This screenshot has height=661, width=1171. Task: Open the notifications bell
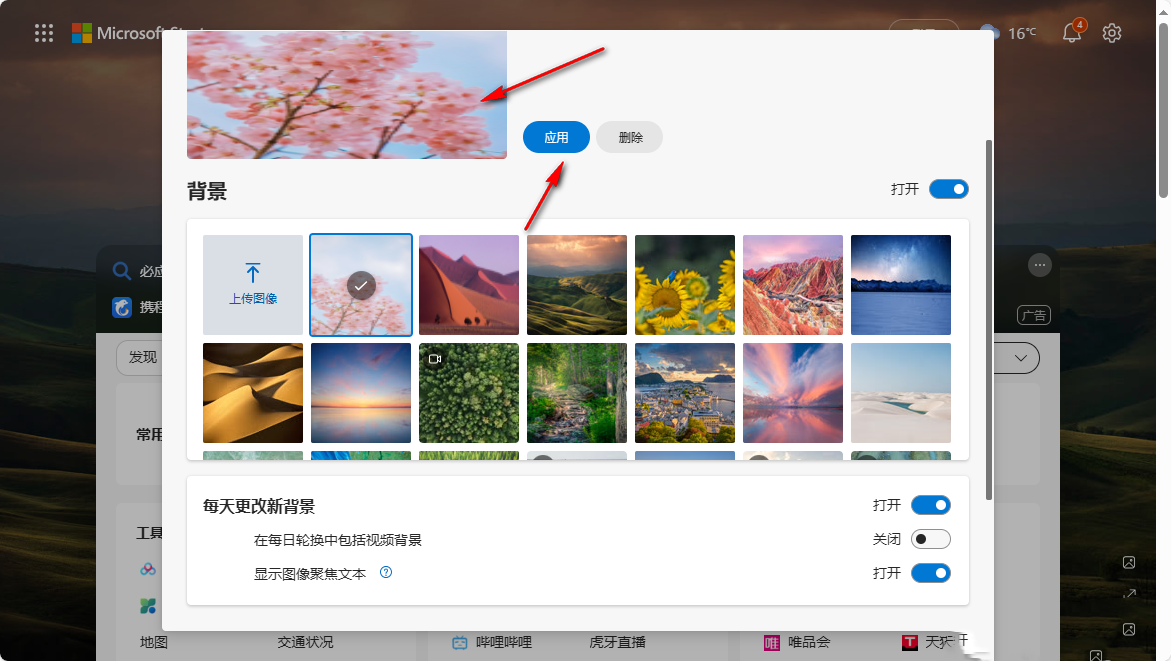click(1072, 32)
